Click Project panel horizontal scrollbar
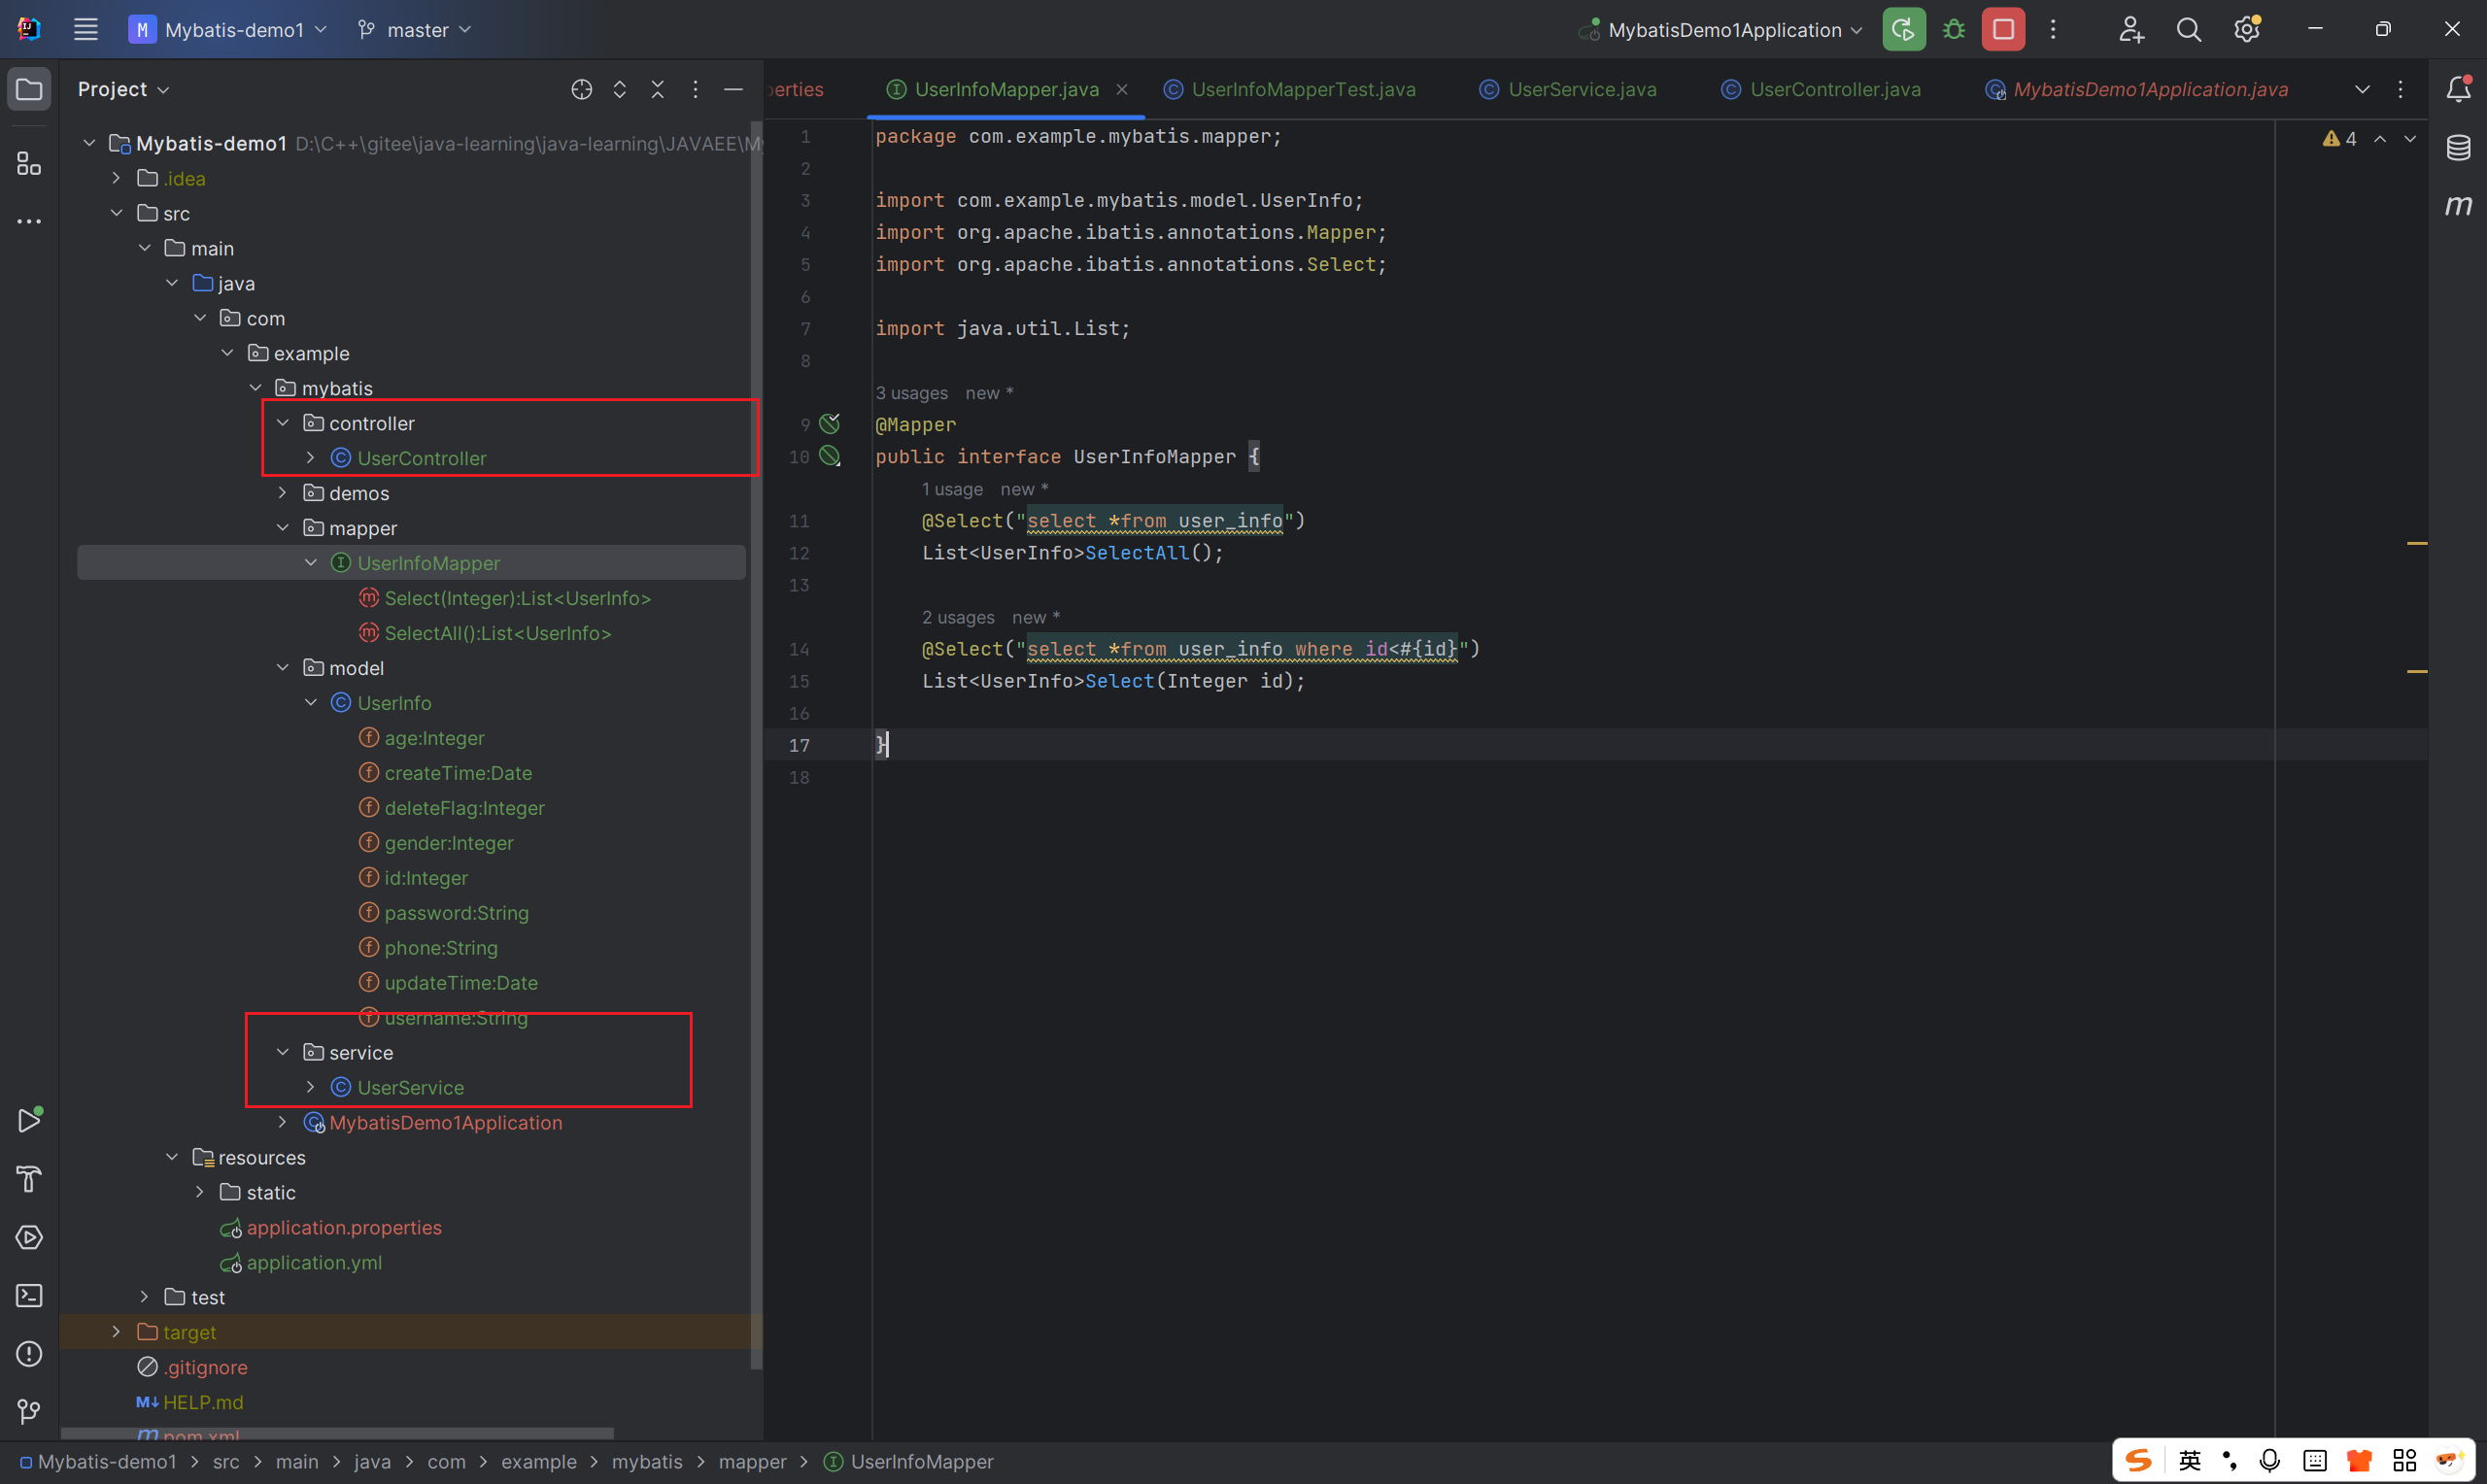 337,1434
